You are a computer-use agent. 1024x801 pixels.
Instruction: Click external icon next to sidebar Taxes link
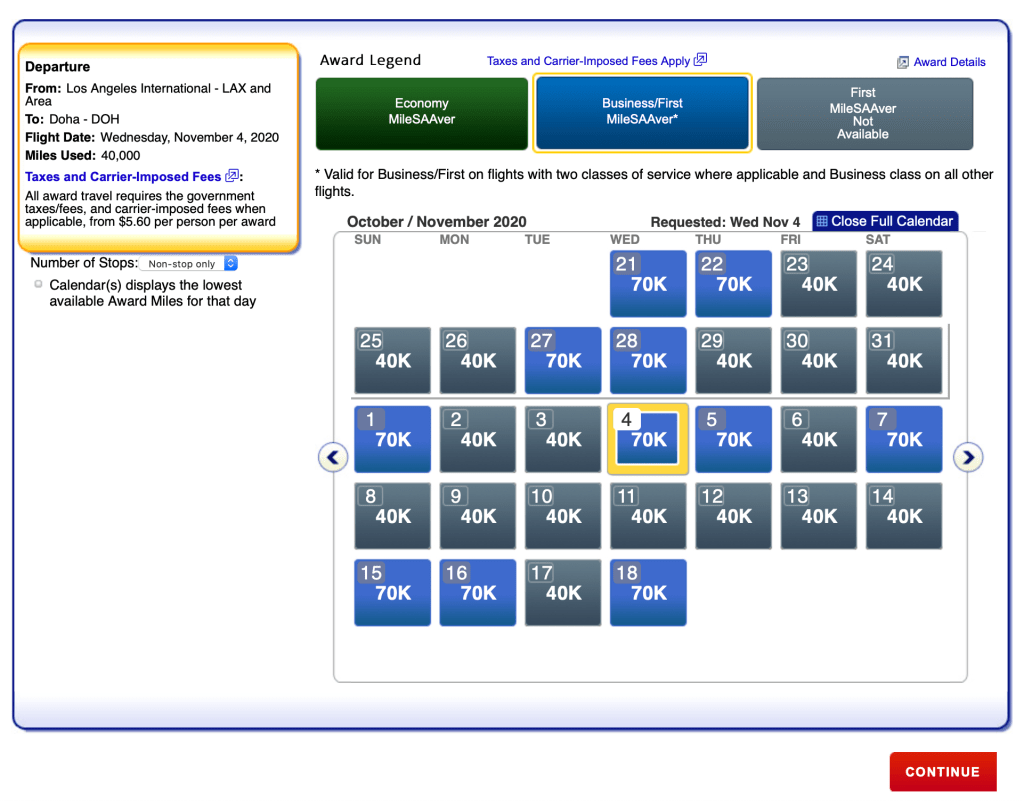pyautogui.click(x=232, y=176)
